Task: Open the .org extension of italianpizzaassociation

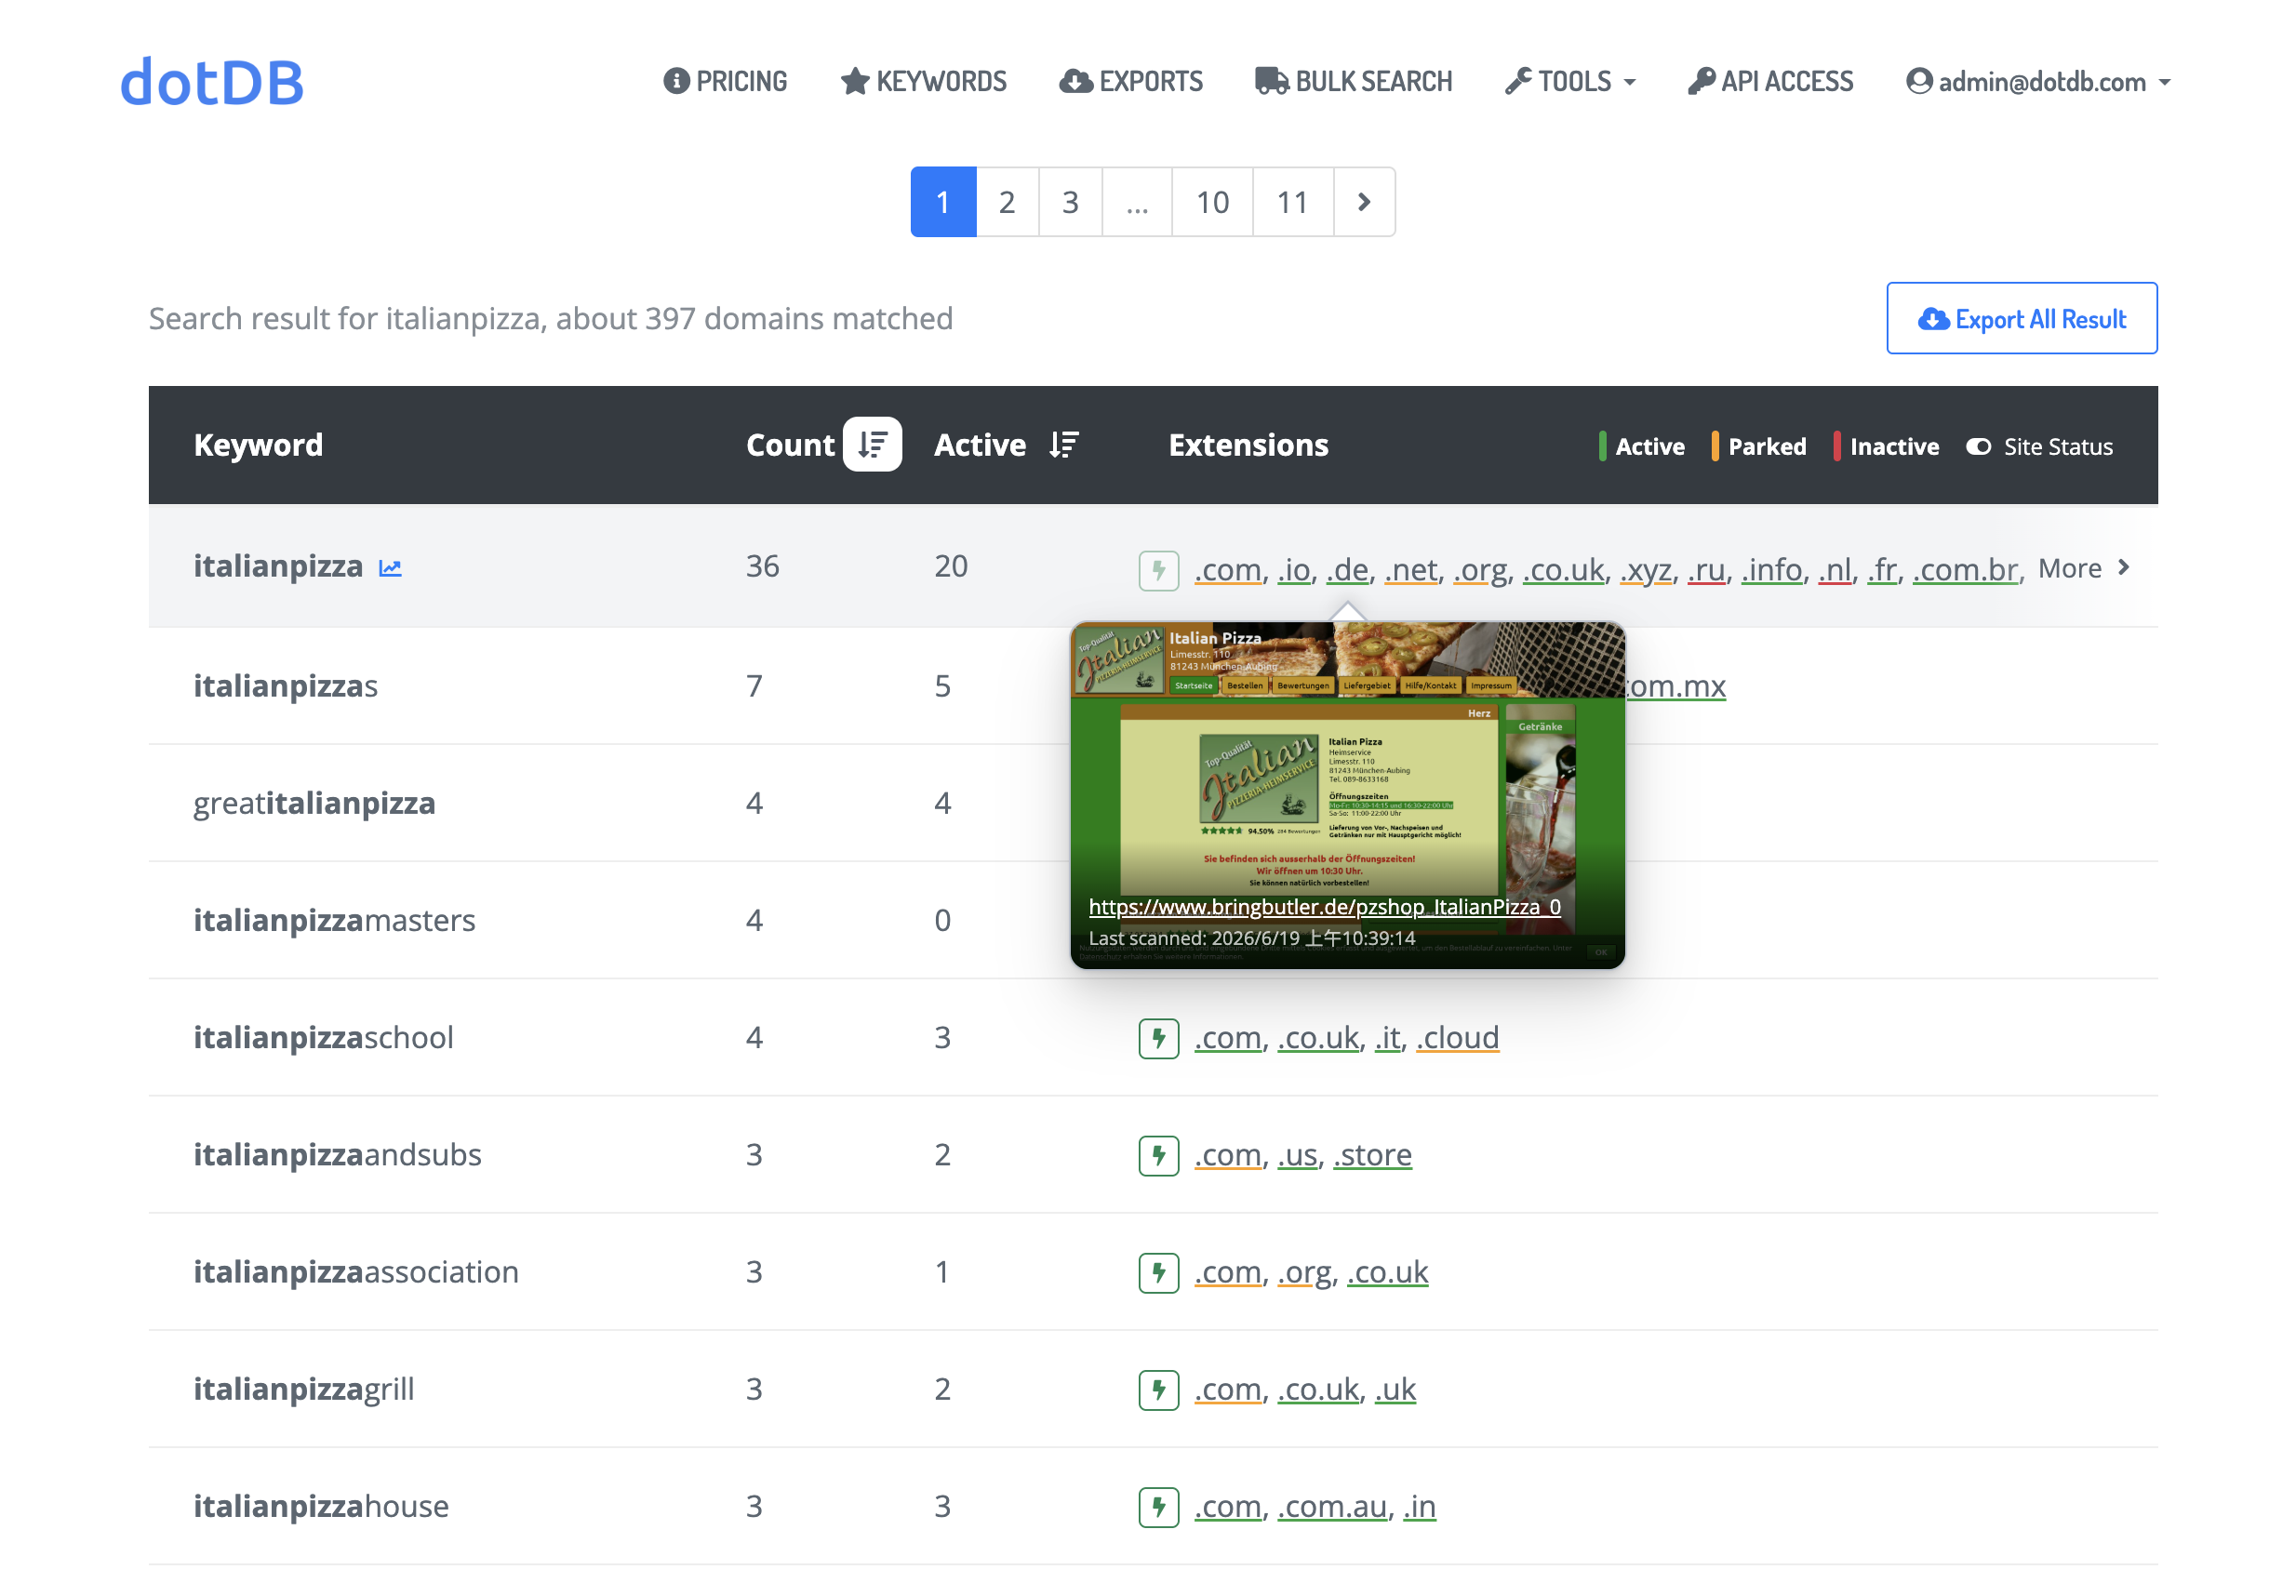Action: pos(1304,1271)
